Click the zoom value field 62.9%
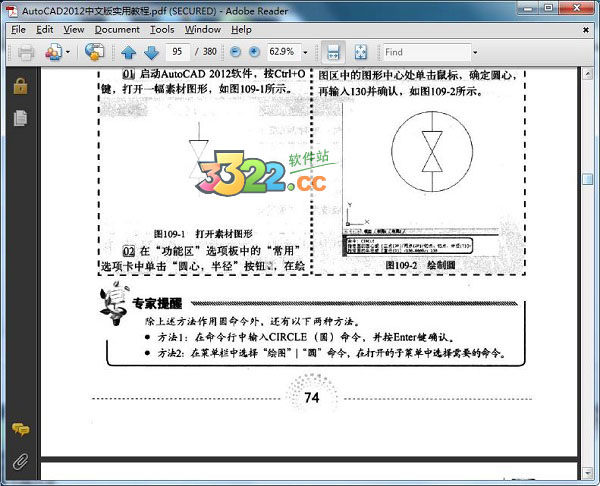The image size is (600, 486). pyautogui.click(x=284, y=52)
